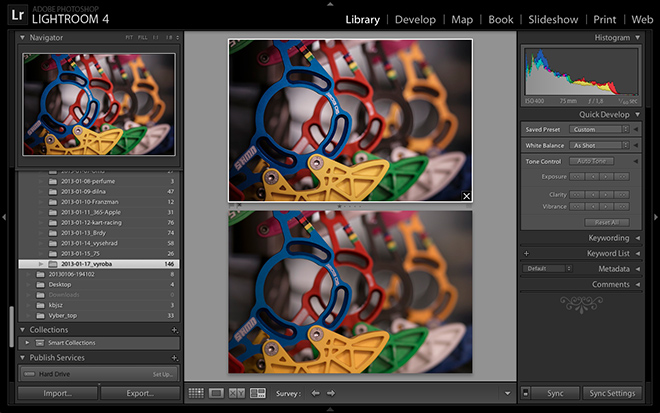Increase Exposure by large step
Viewport: 660px width, 413px height.
[x=622, y=177]
